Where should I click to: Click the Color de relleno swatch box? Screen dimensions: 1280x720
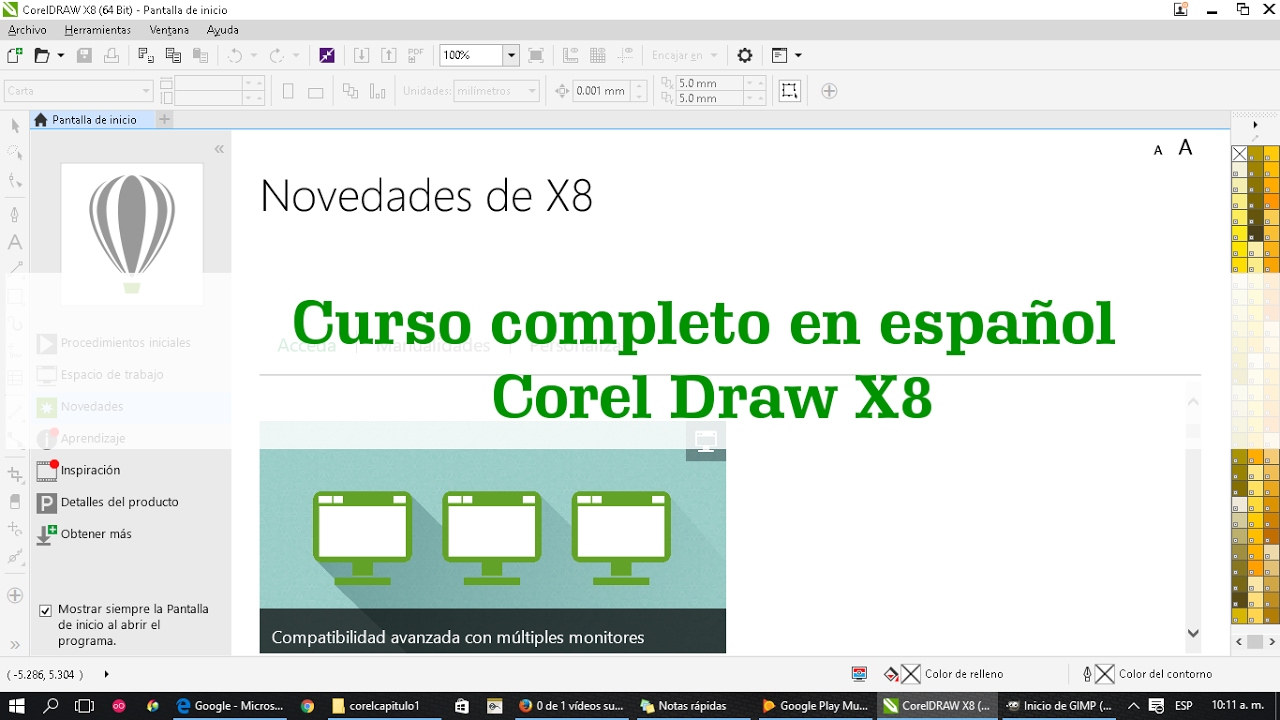[910, 674]
